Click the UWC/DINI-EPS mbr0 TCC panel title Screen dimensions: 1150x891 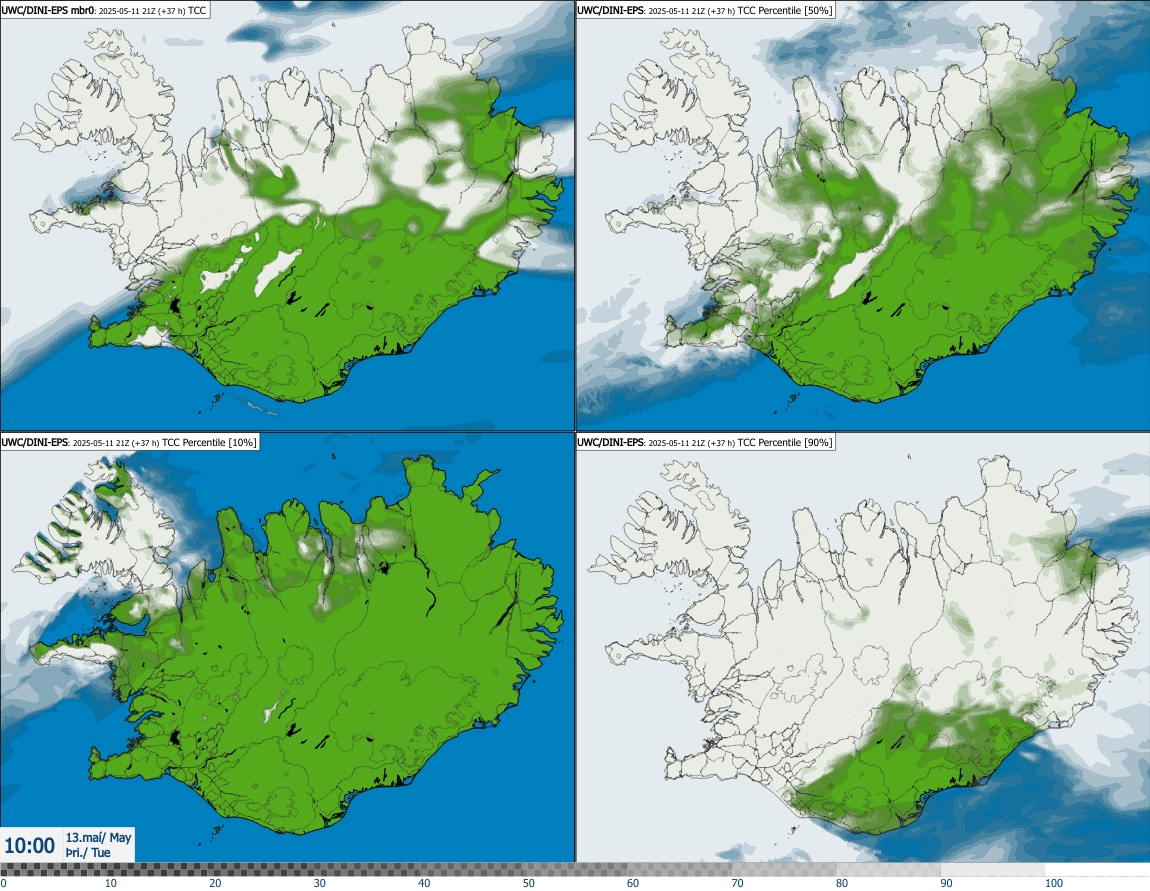pos(105,10)
